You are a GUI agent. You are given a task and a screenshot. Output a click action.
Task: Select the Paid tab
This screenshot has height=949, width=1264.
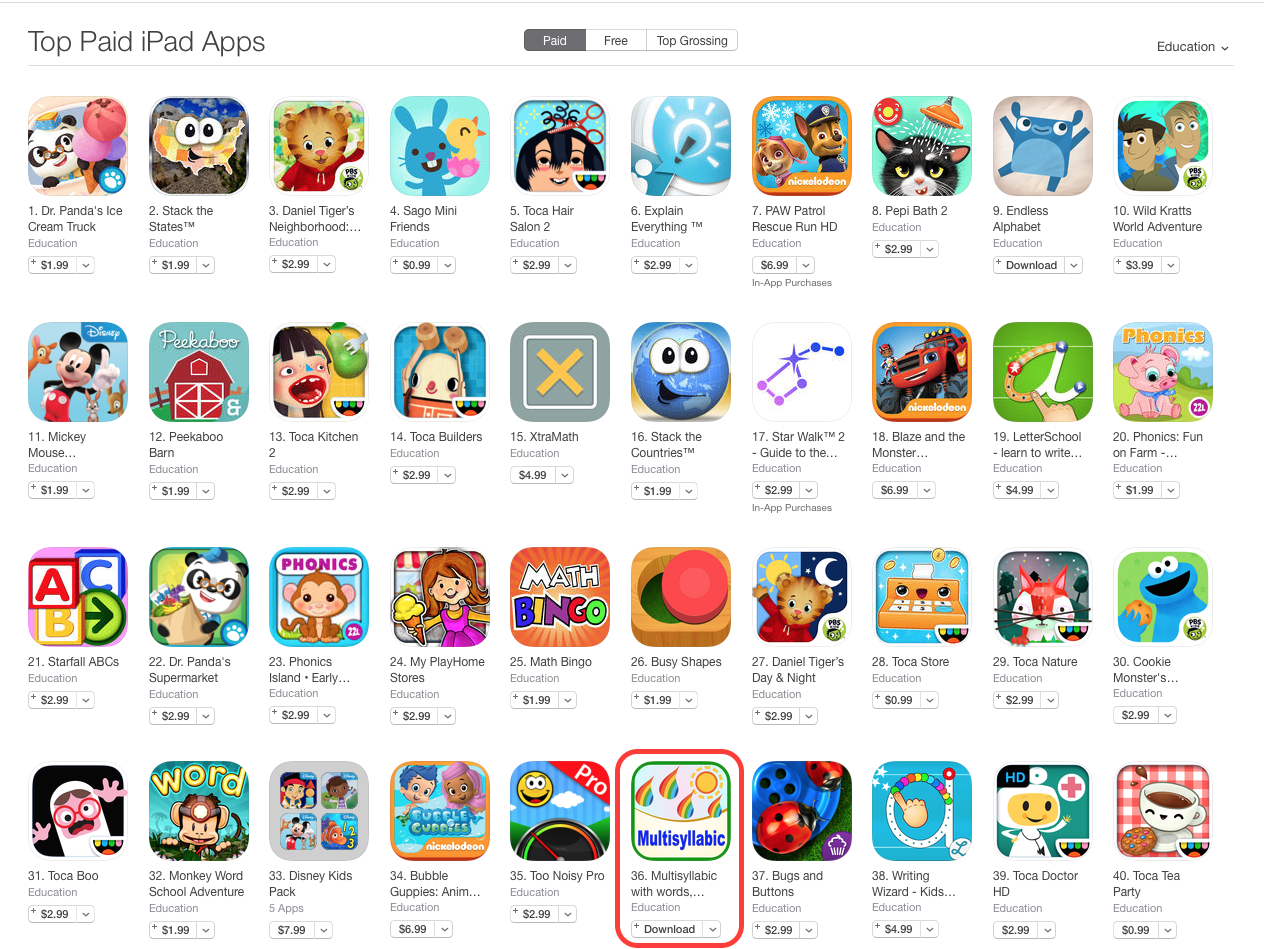pos(555,41)
